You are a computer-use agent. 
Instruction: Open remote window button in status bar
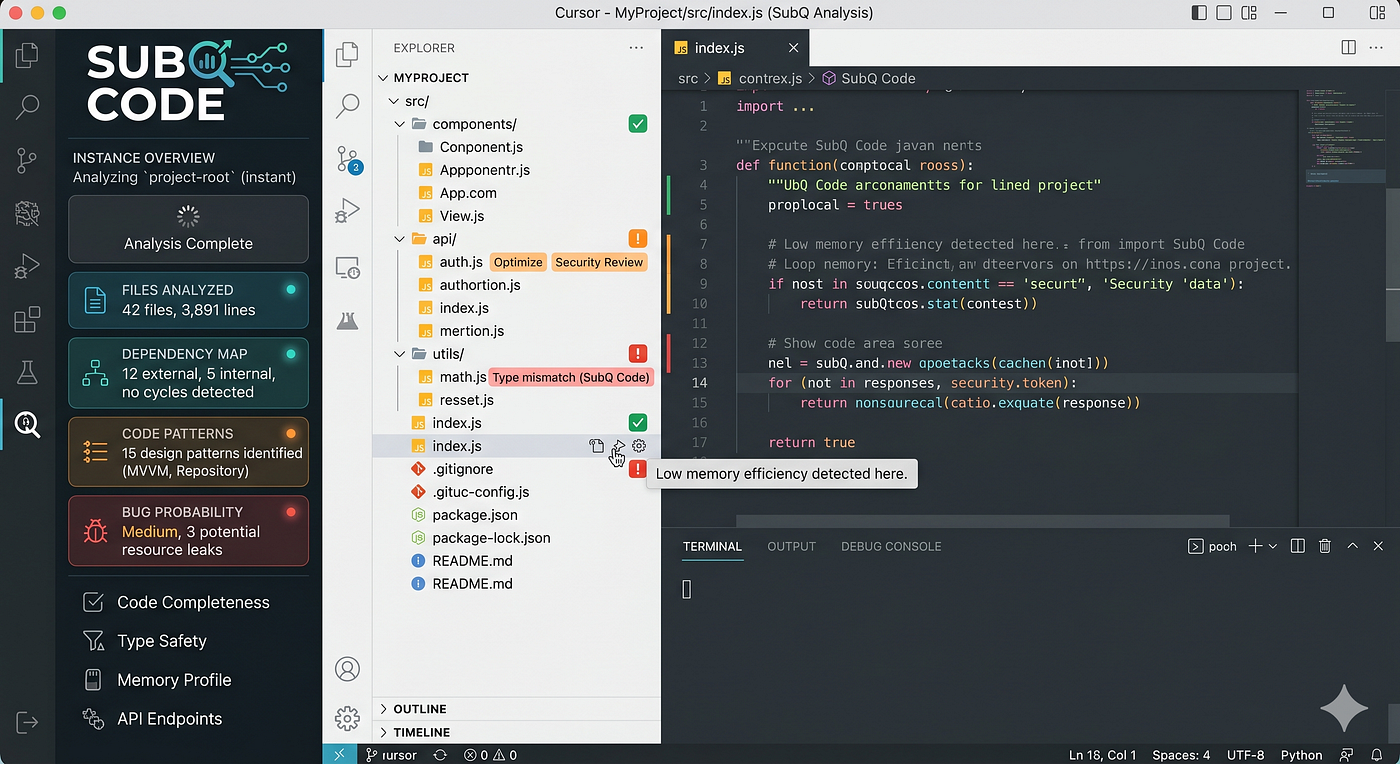(x=339, y=755)
